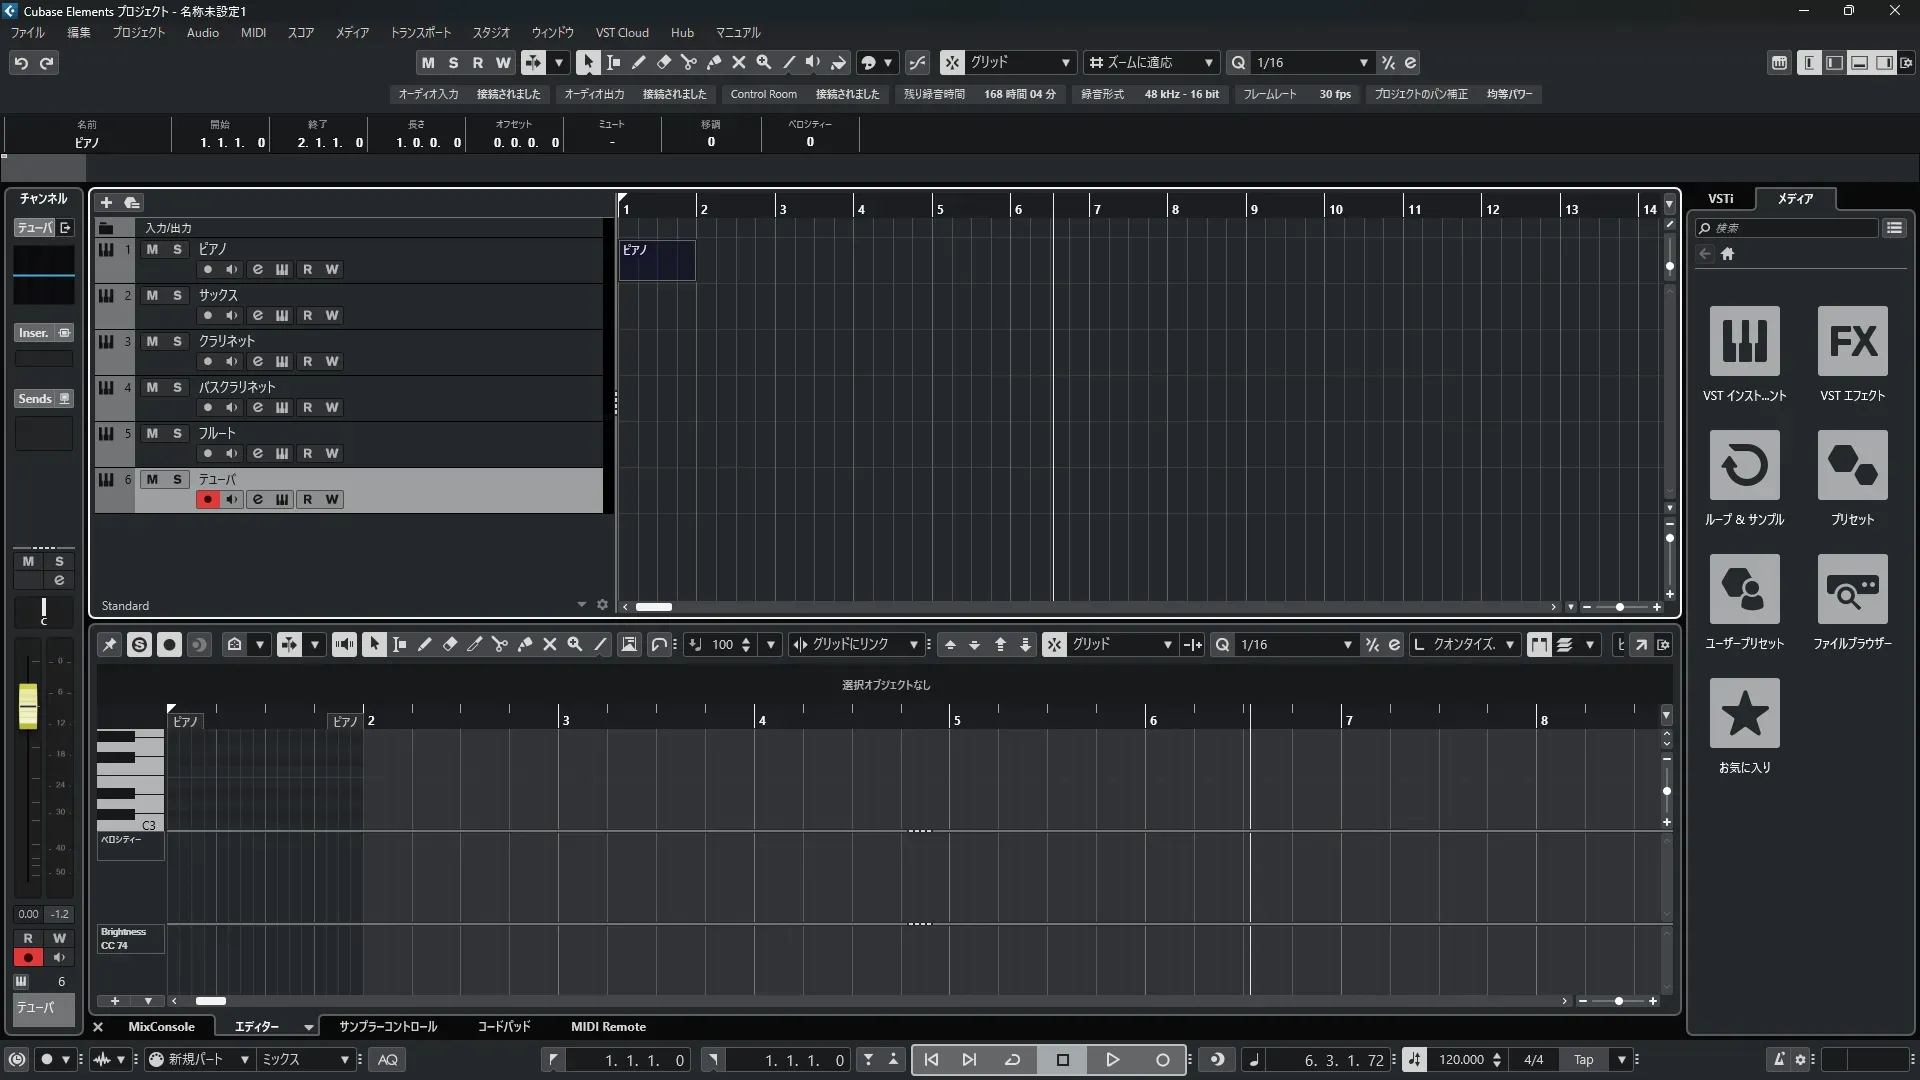Click the Add Track plus icon
Image resolution: width=1920 pixels, height=1080 pixels.
(x=107, y=202)
